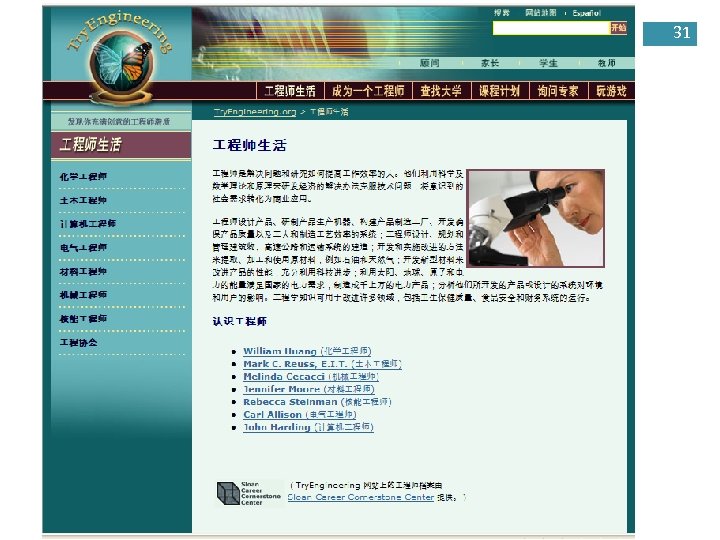720x540 pixels.
Task: Click the Sloan Career Cornerstone Center logo
Action: [x=248, y=493]
